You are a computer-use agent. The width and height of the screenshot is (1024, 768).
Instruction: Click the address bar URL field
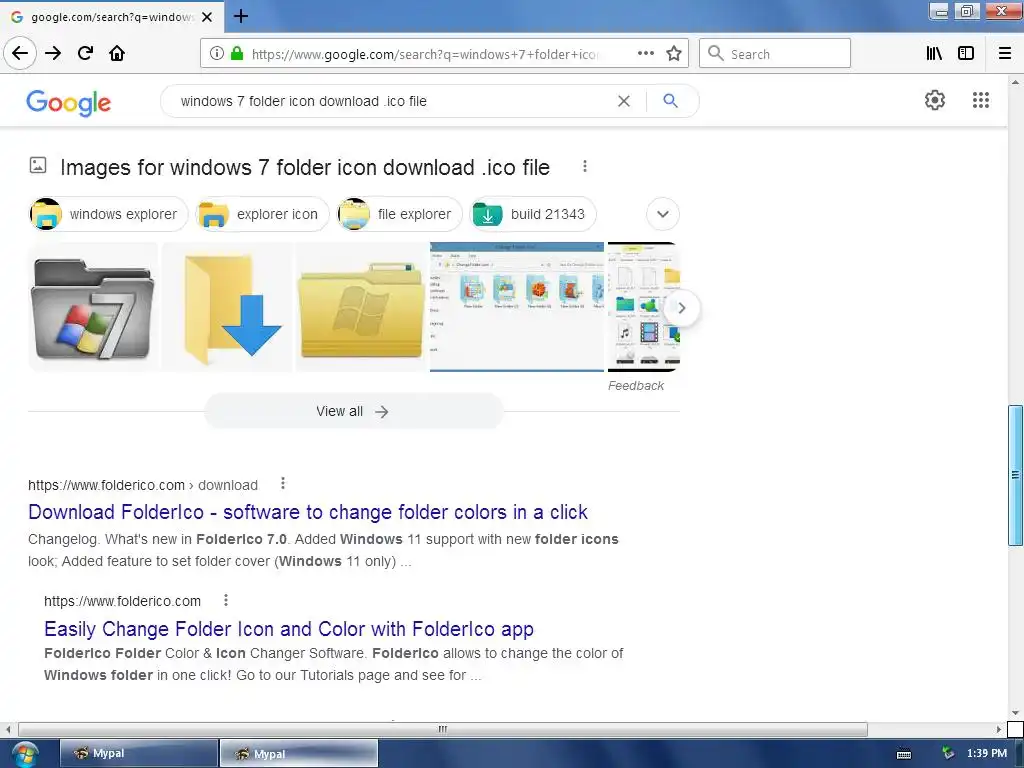[x=424, y=54]
